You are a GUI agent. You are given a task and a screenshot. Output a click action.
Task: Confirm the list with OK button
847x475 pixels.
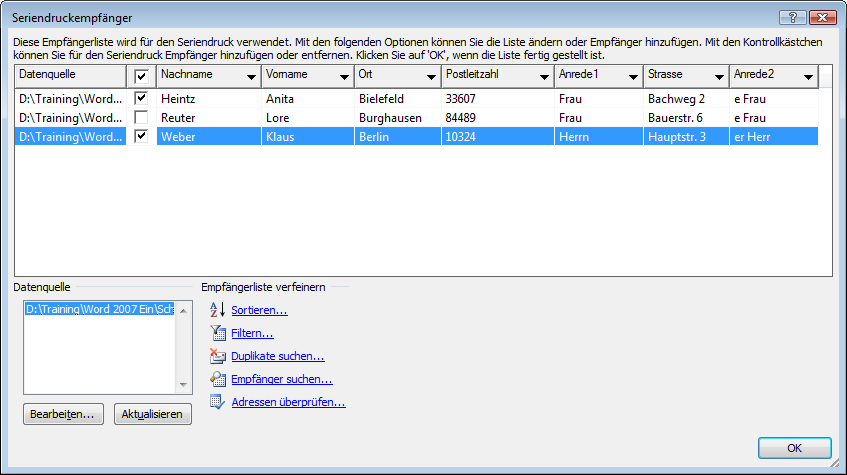794,448
